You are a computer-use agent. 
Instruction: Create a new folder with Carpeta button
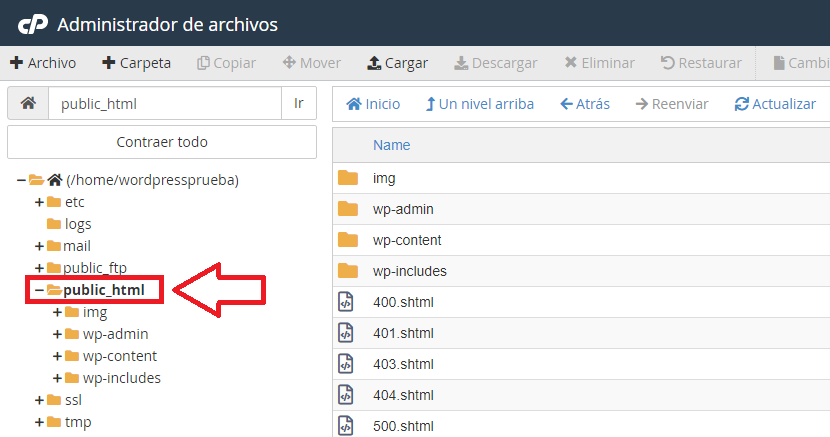(x=137, y=63)
